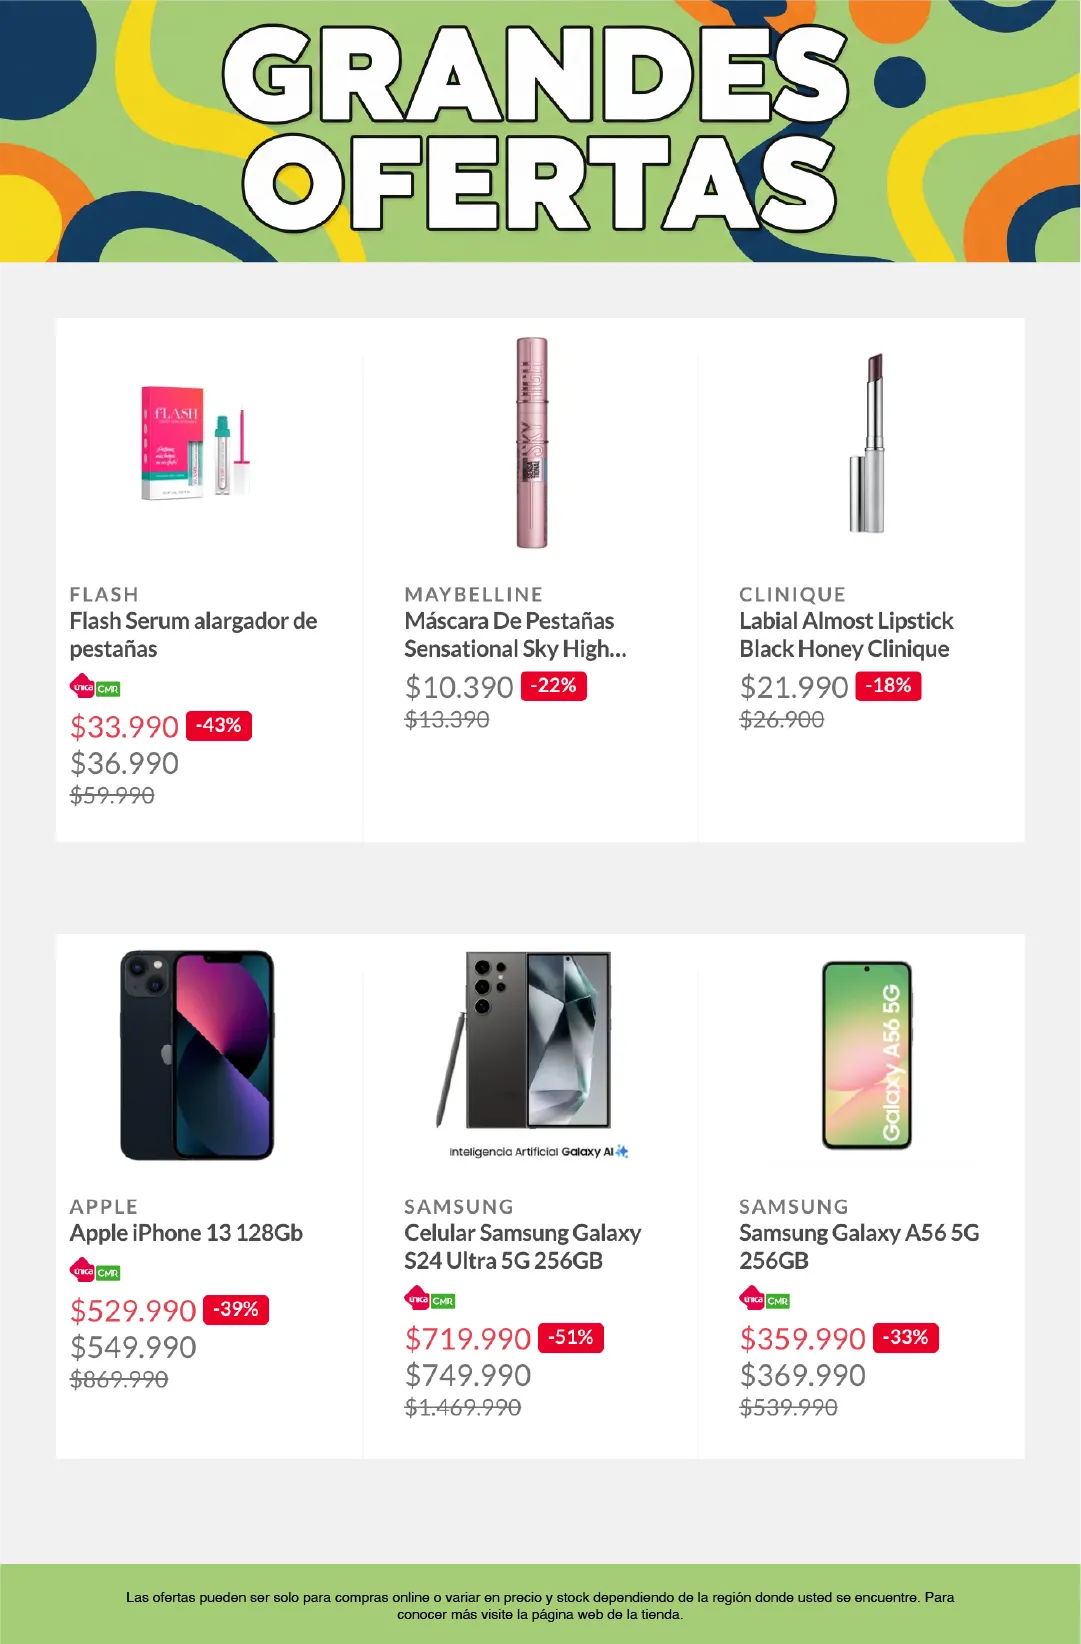Click the Flash Serum product image
Viewport: 1081px width, 1644px height.
(195, 443)
